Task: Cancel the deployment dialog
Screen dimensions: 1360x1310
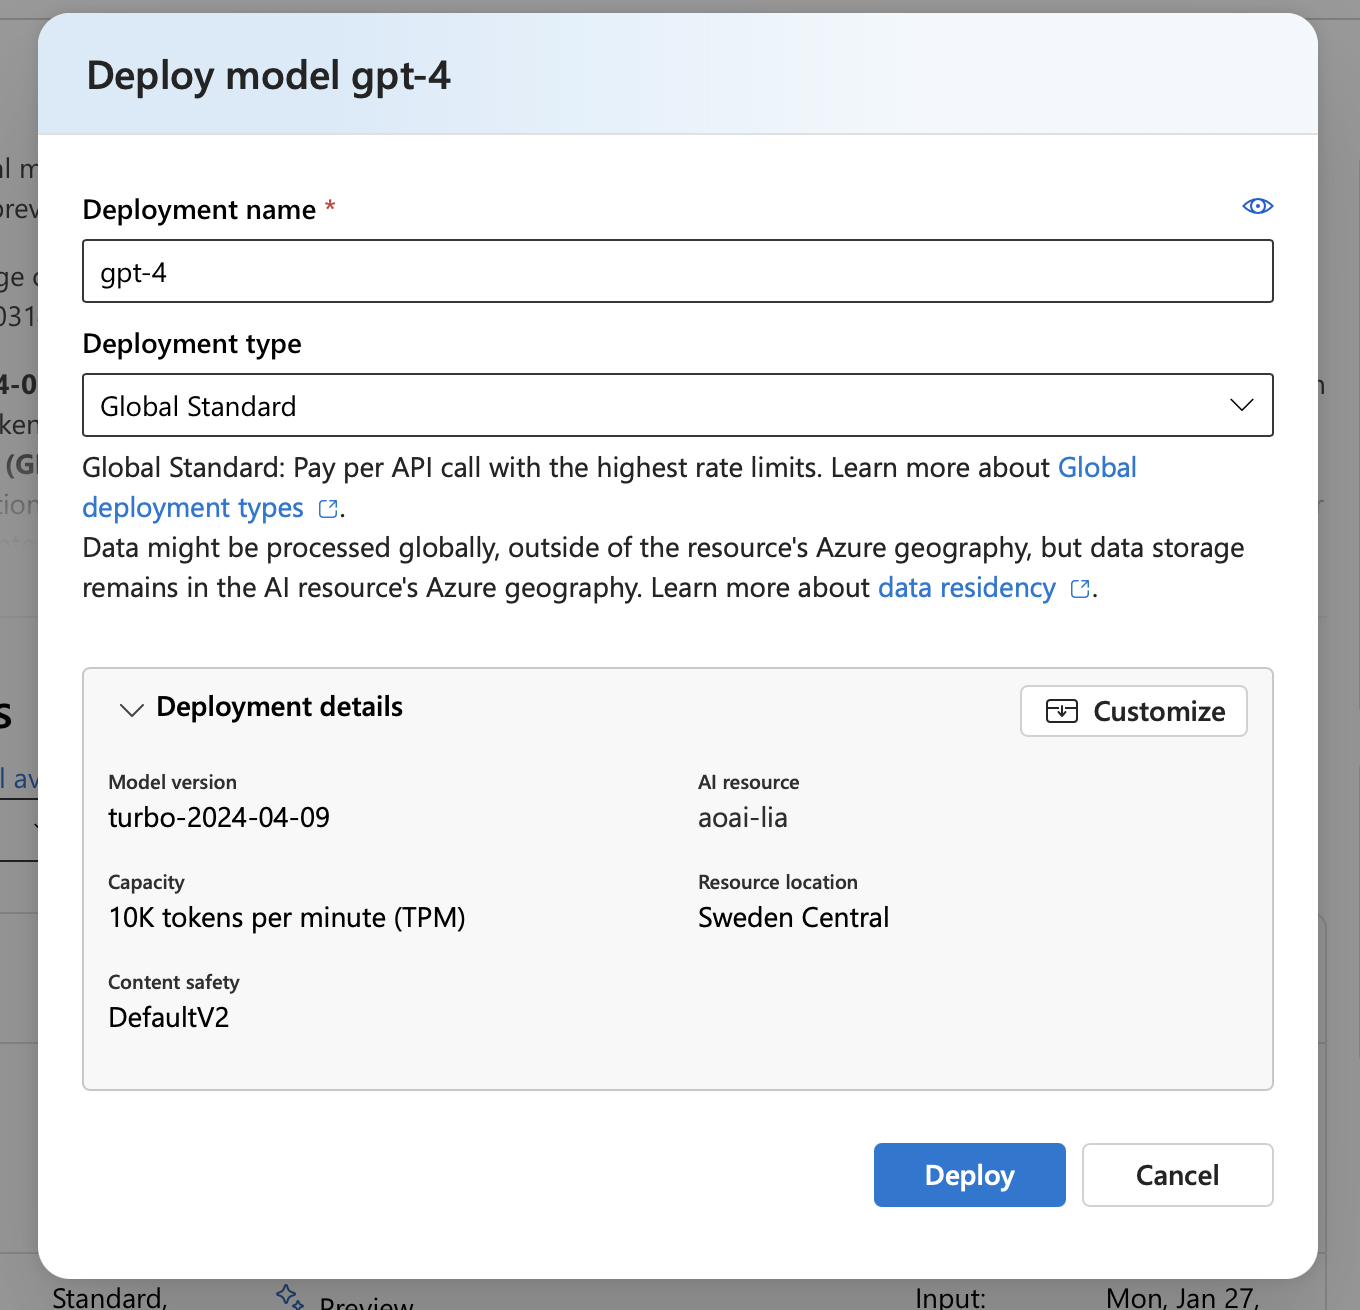Action: pyautogui.click(x=1177, y=1175)
